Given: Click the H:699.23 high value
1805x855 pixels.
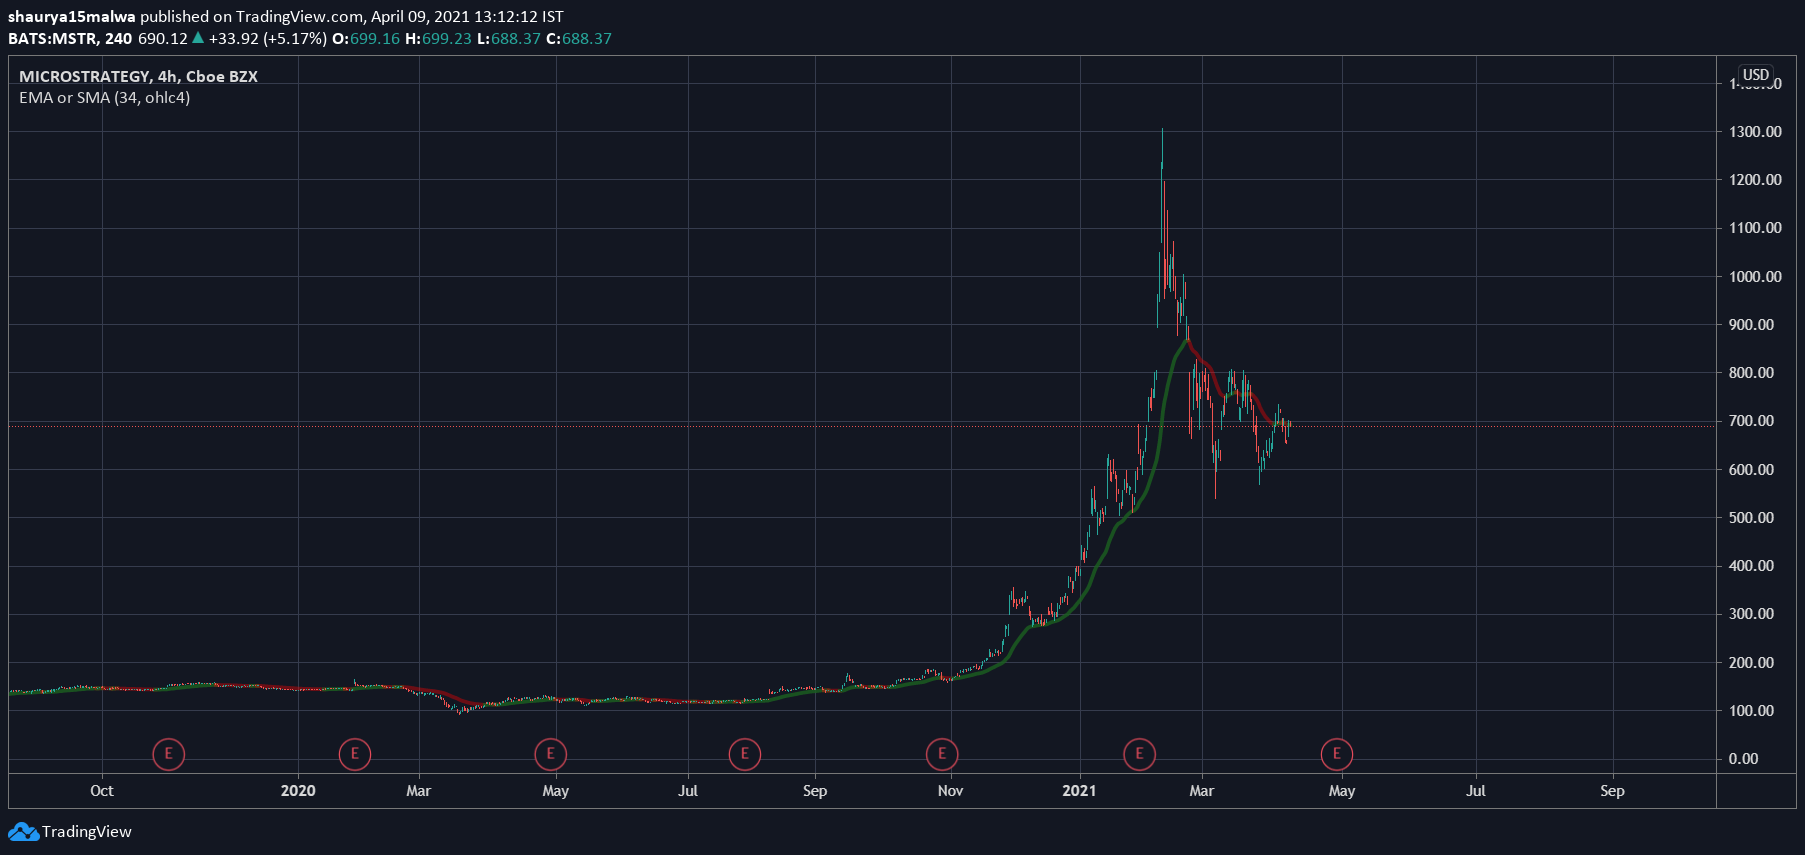Looking at the screenshot, I should pyautogui.click(x=438, y=39).
